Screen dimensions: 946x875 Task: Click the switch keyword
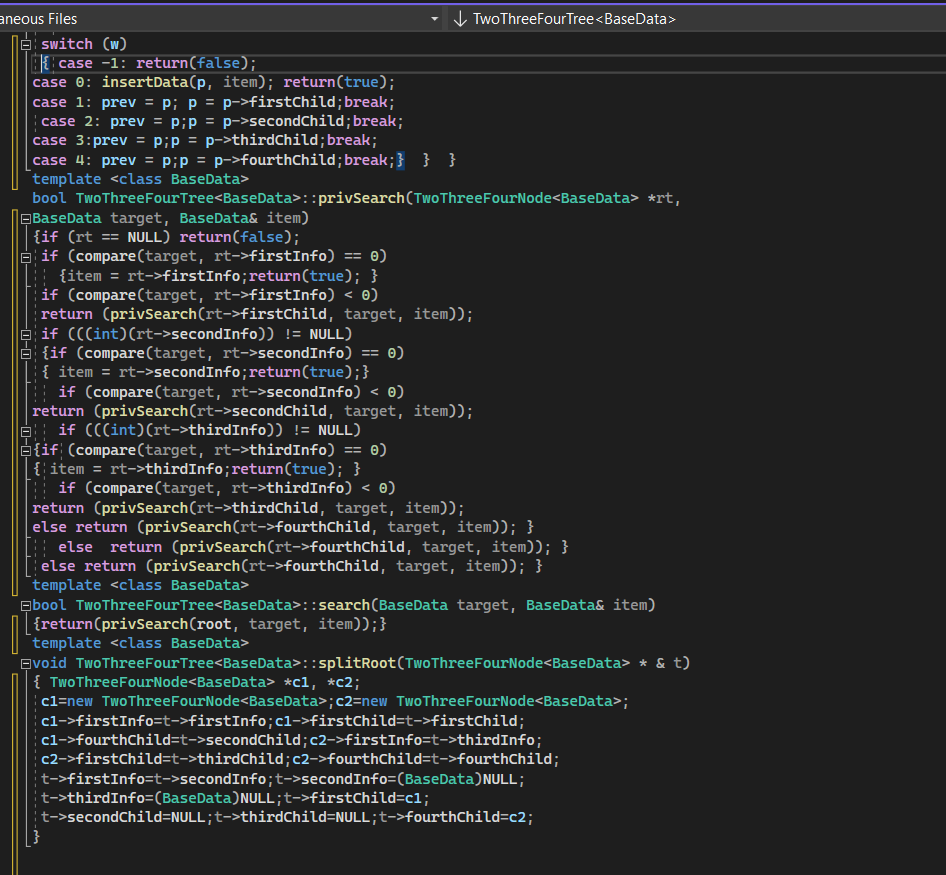coord(67,44)
